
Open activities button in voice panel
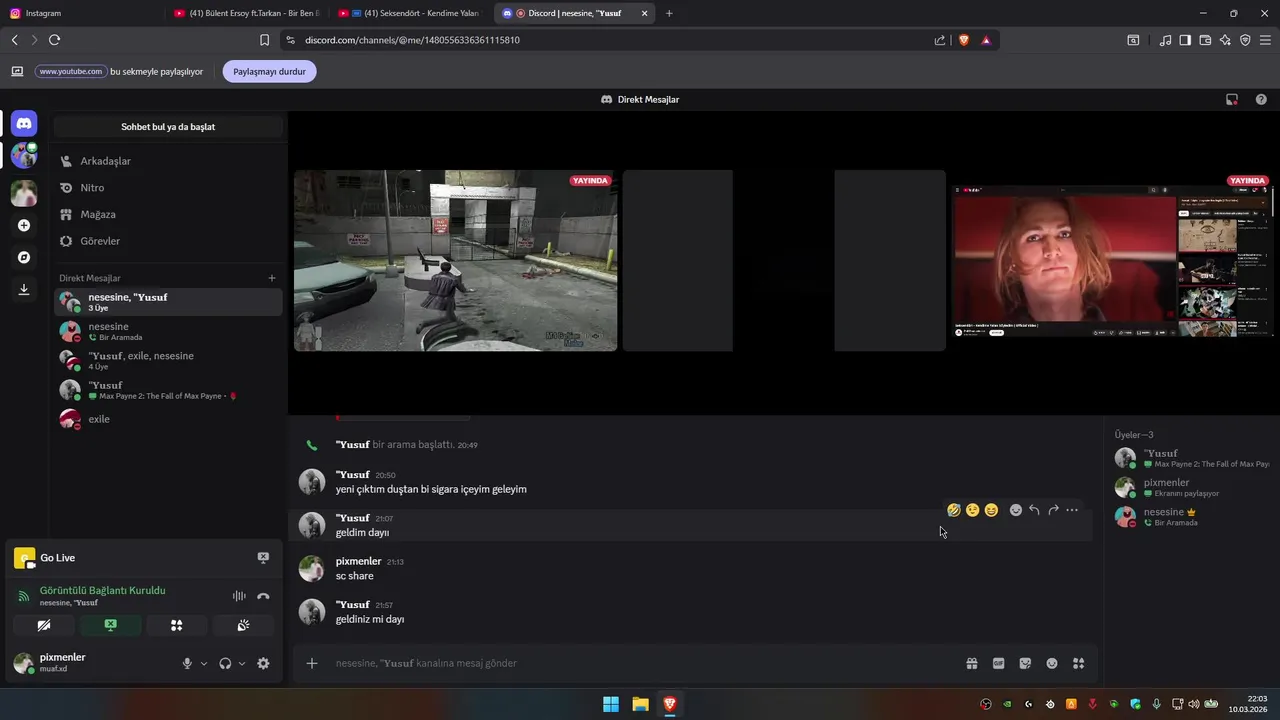[176, 625]
